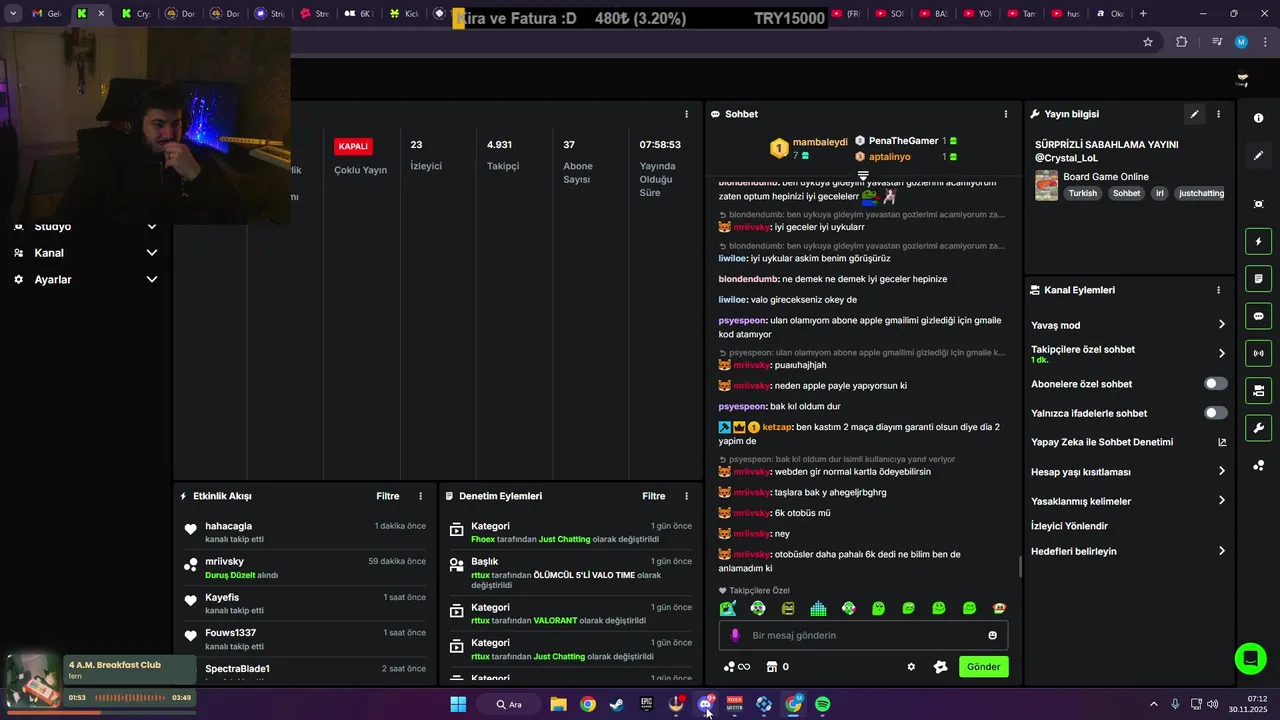Bookmark this page with star icon

point(1148,42)
